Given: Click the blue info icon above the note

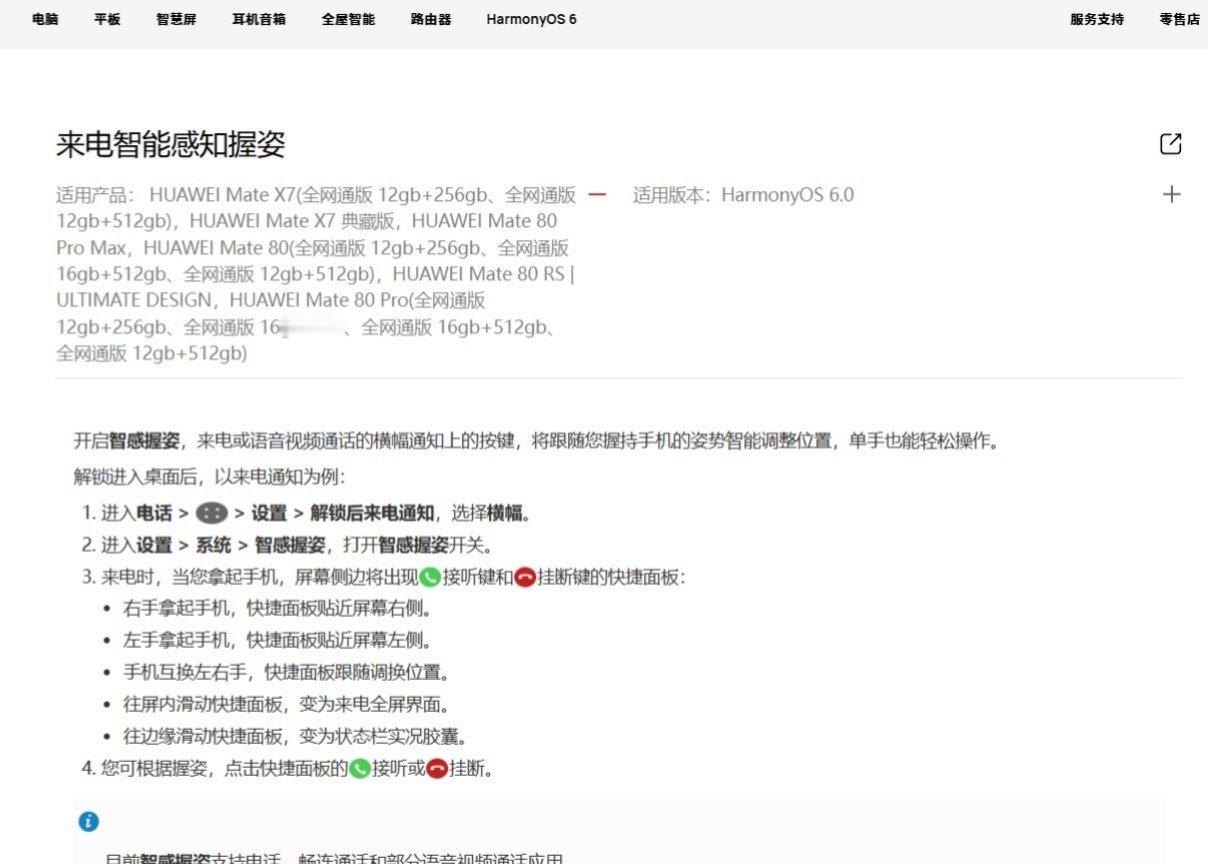Looking at the screenshot, I should (x=89, y=821).
